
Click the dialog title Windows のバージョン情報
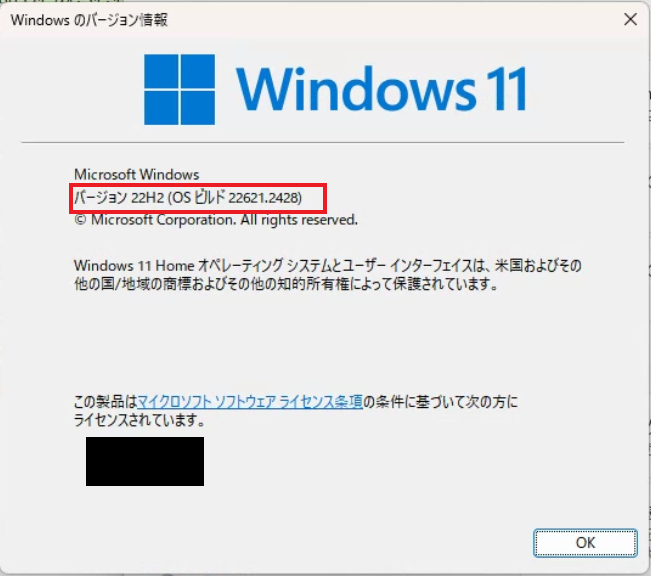(x=89, y=20)
